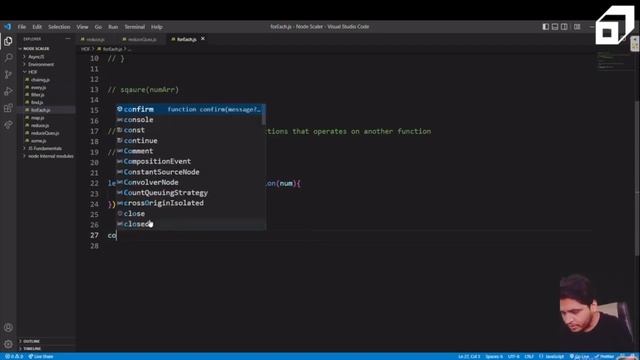Click the Ln 27 cursor position status item
Image resolution: width=640 pixels, height=360 pixels.
coord(469,356)
